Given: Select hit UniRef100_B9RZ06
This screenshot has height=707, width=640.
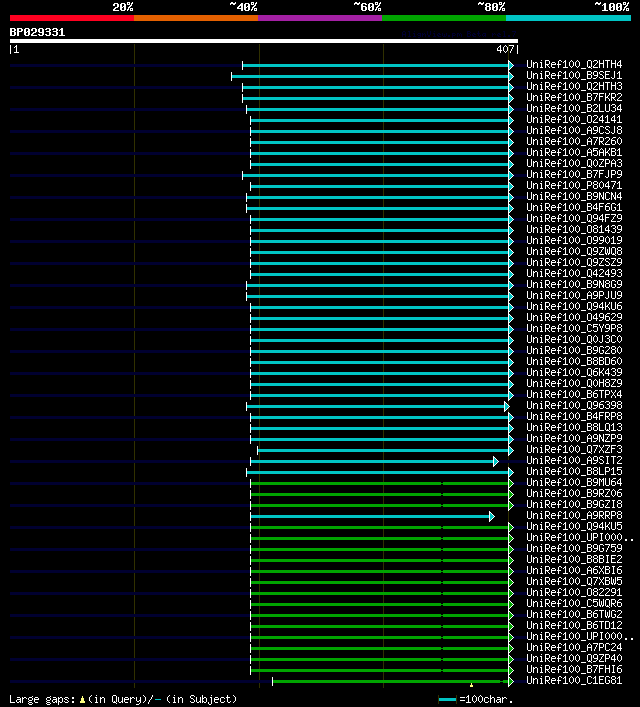Looking at the screenshot, I should pos(574,493).
